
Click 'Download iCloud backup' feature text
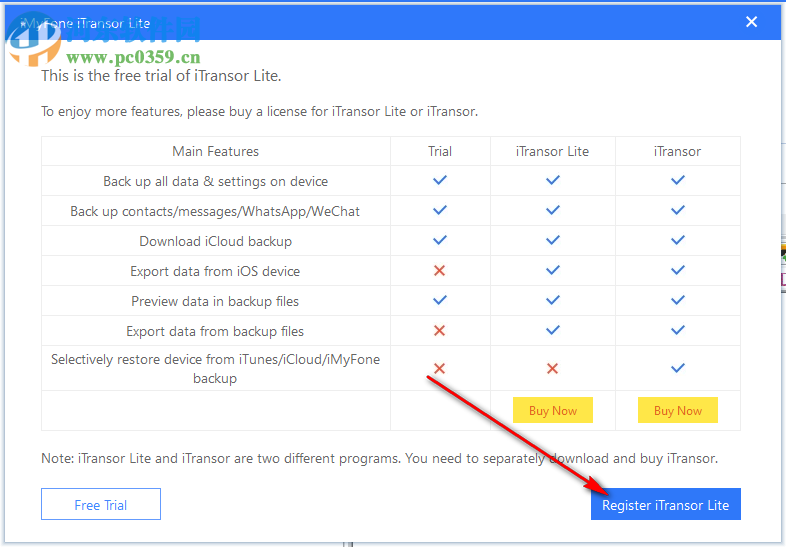[x=216, y=241]
